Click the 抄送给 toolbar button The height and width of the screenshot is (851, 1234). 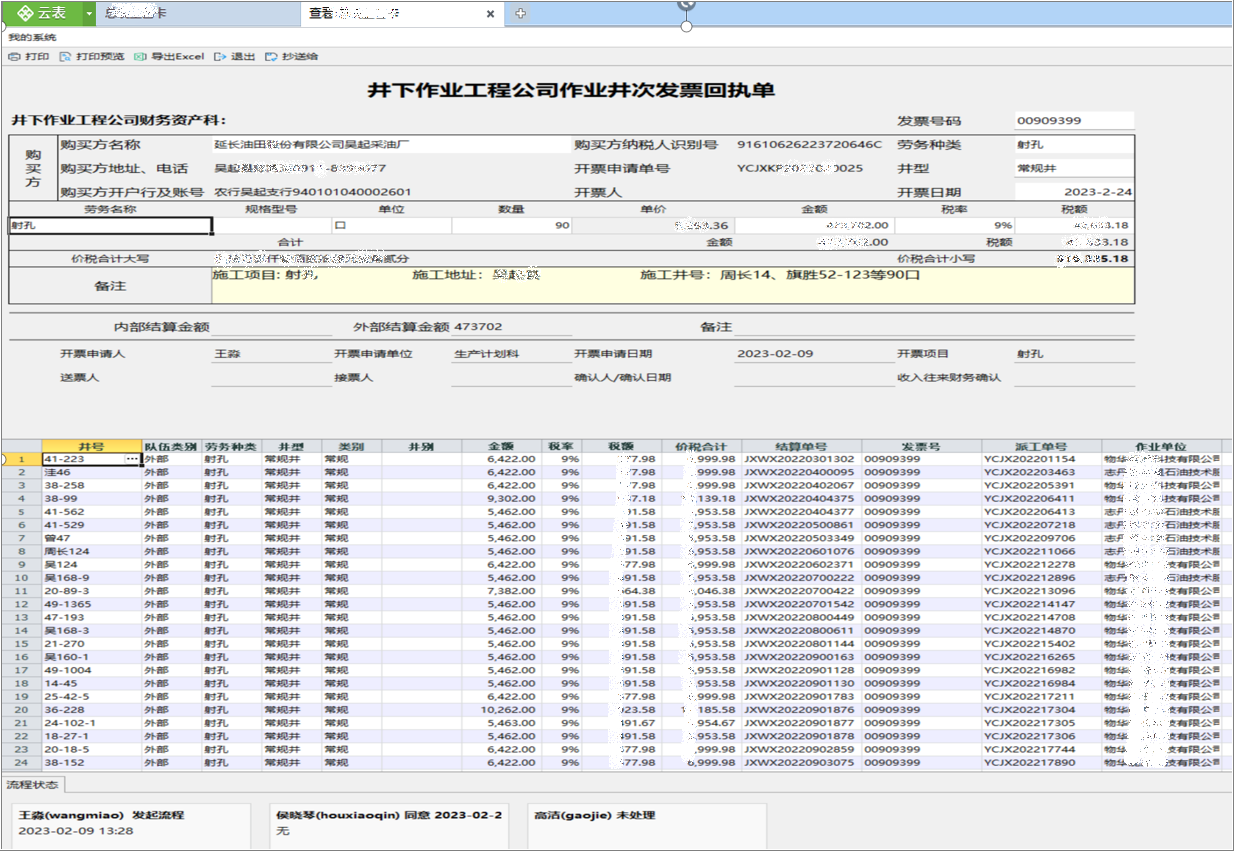coord(292,57)
